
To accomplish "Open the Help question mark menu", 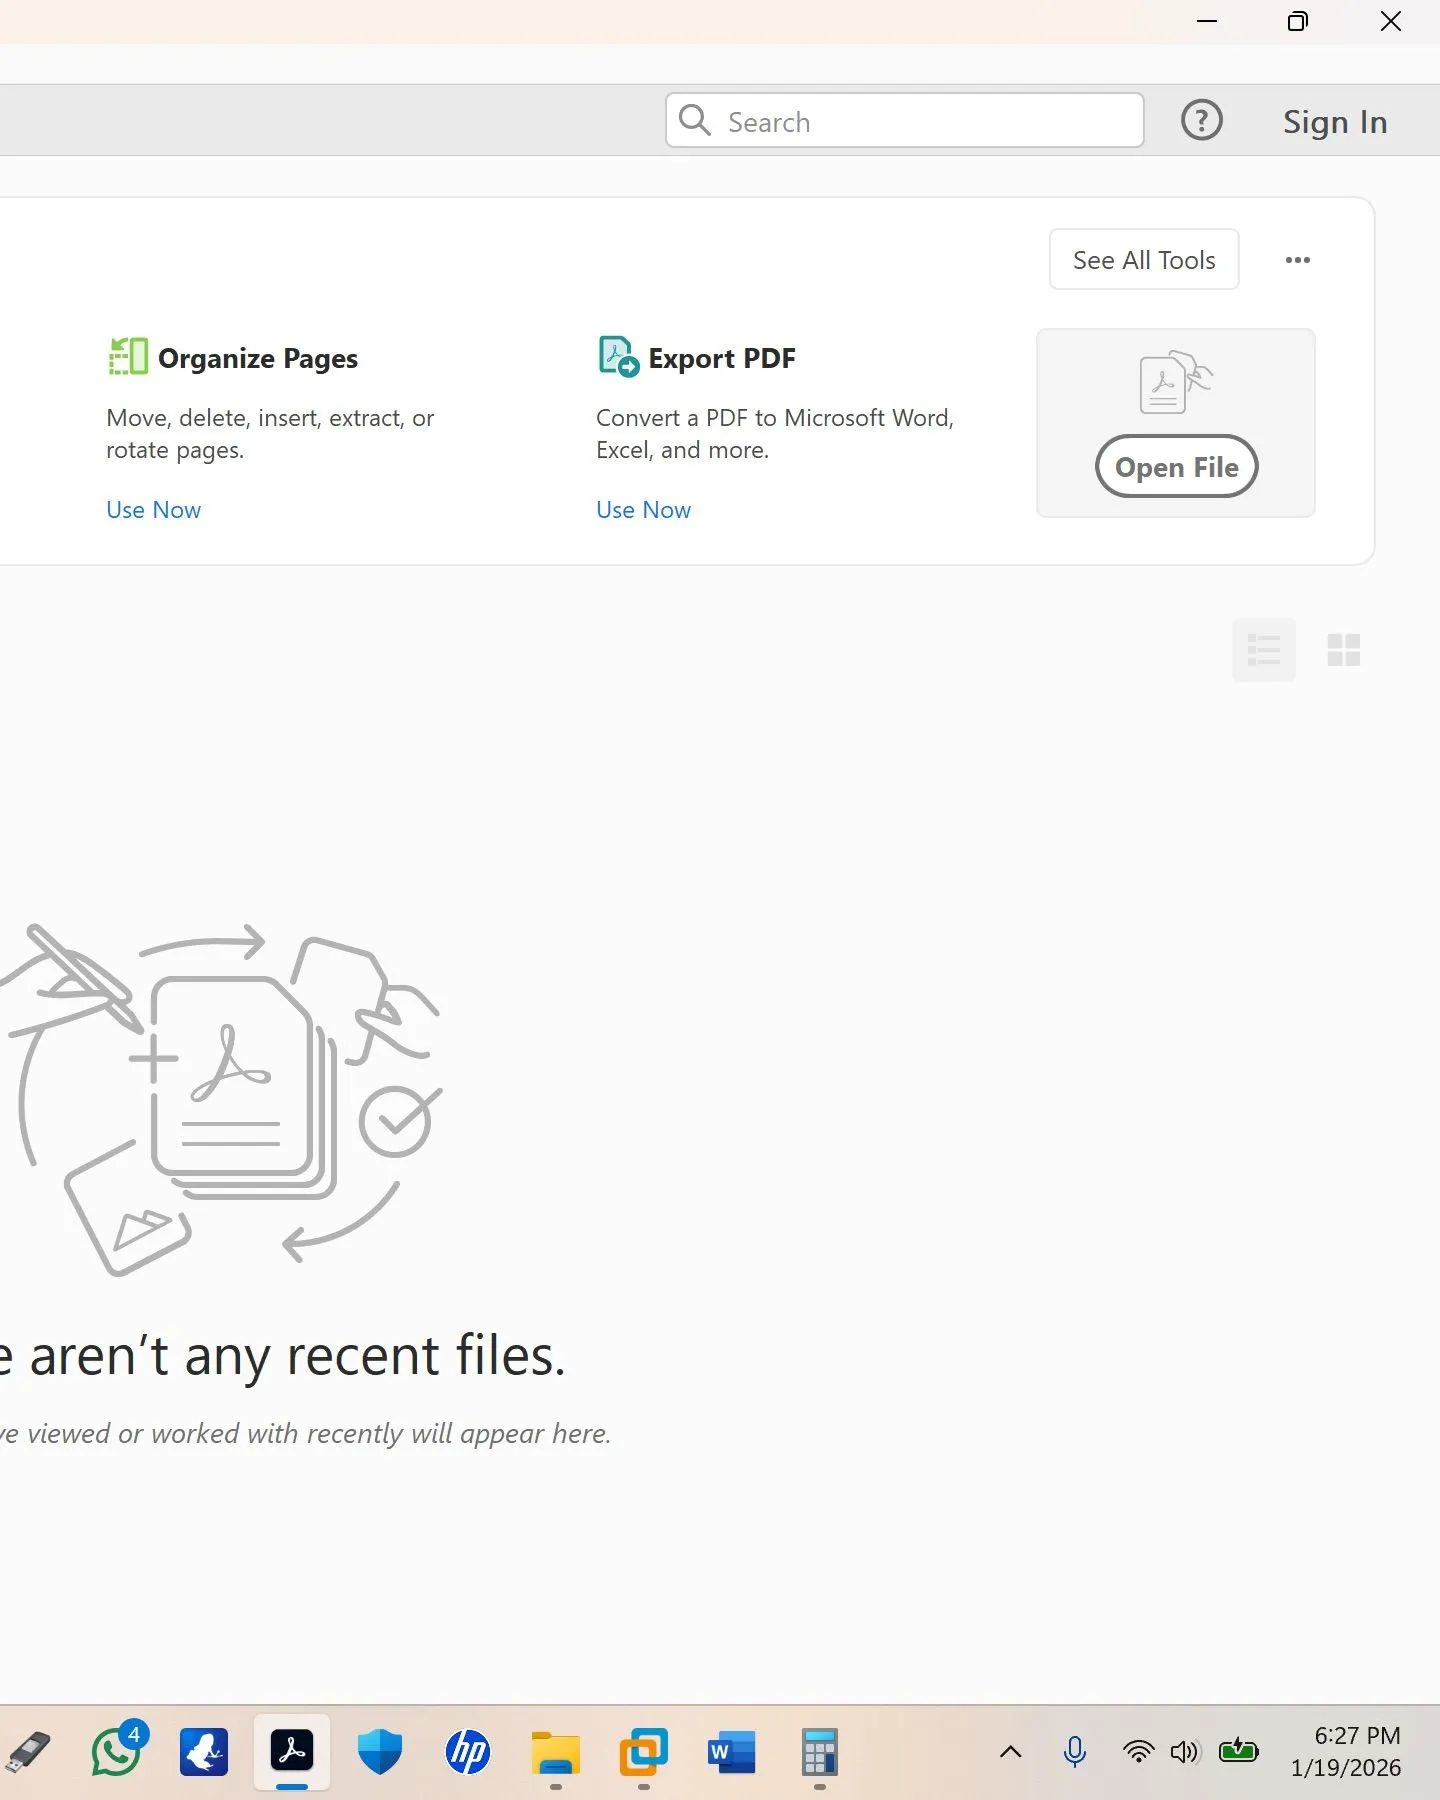I will (1201, 121).
